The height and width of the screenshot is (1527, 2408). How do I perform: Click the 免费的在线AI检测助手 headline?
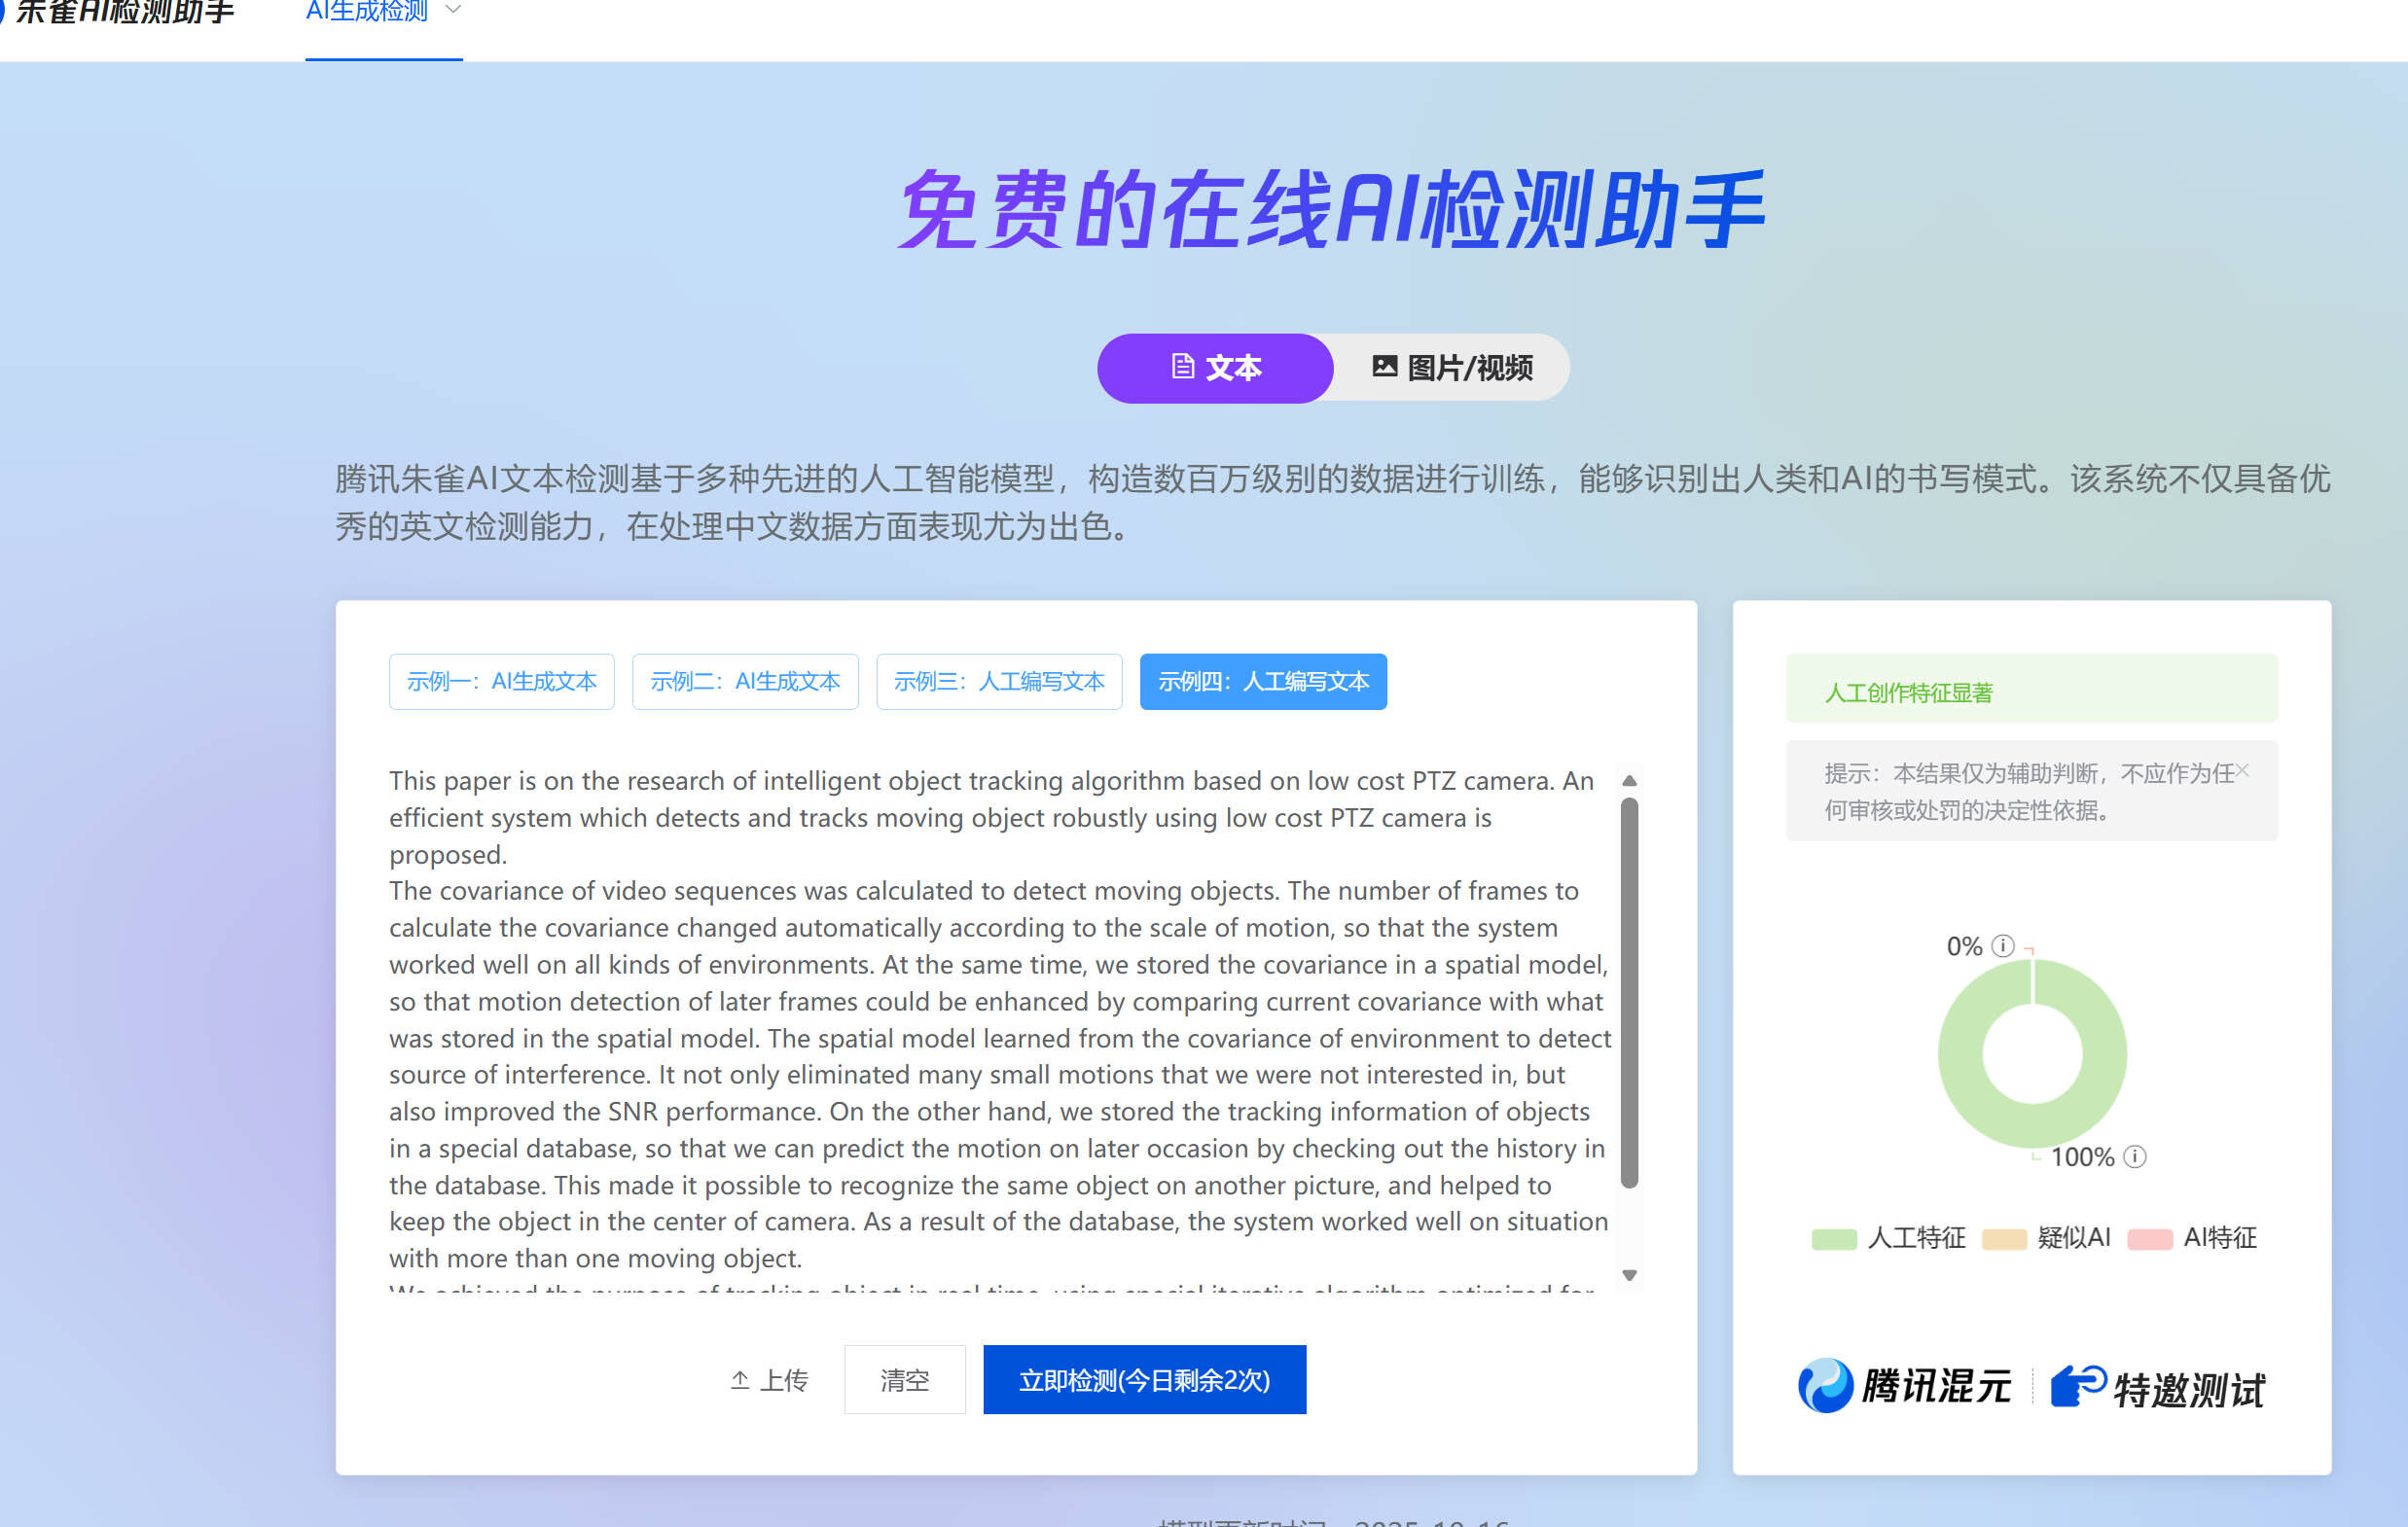(1331, 208)
